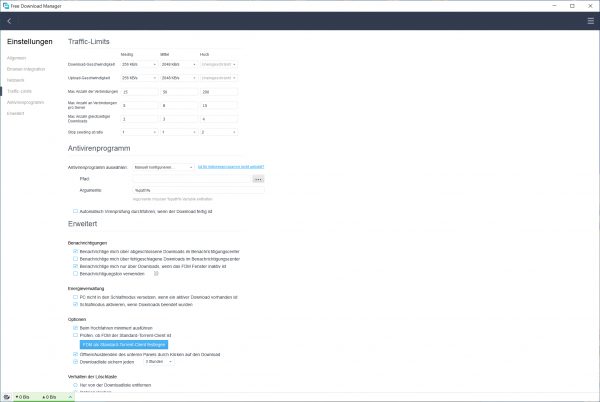Toggle automatic virus check after download checkbox
The height and width of the screenshot is (402, 600).
[75, 211]
